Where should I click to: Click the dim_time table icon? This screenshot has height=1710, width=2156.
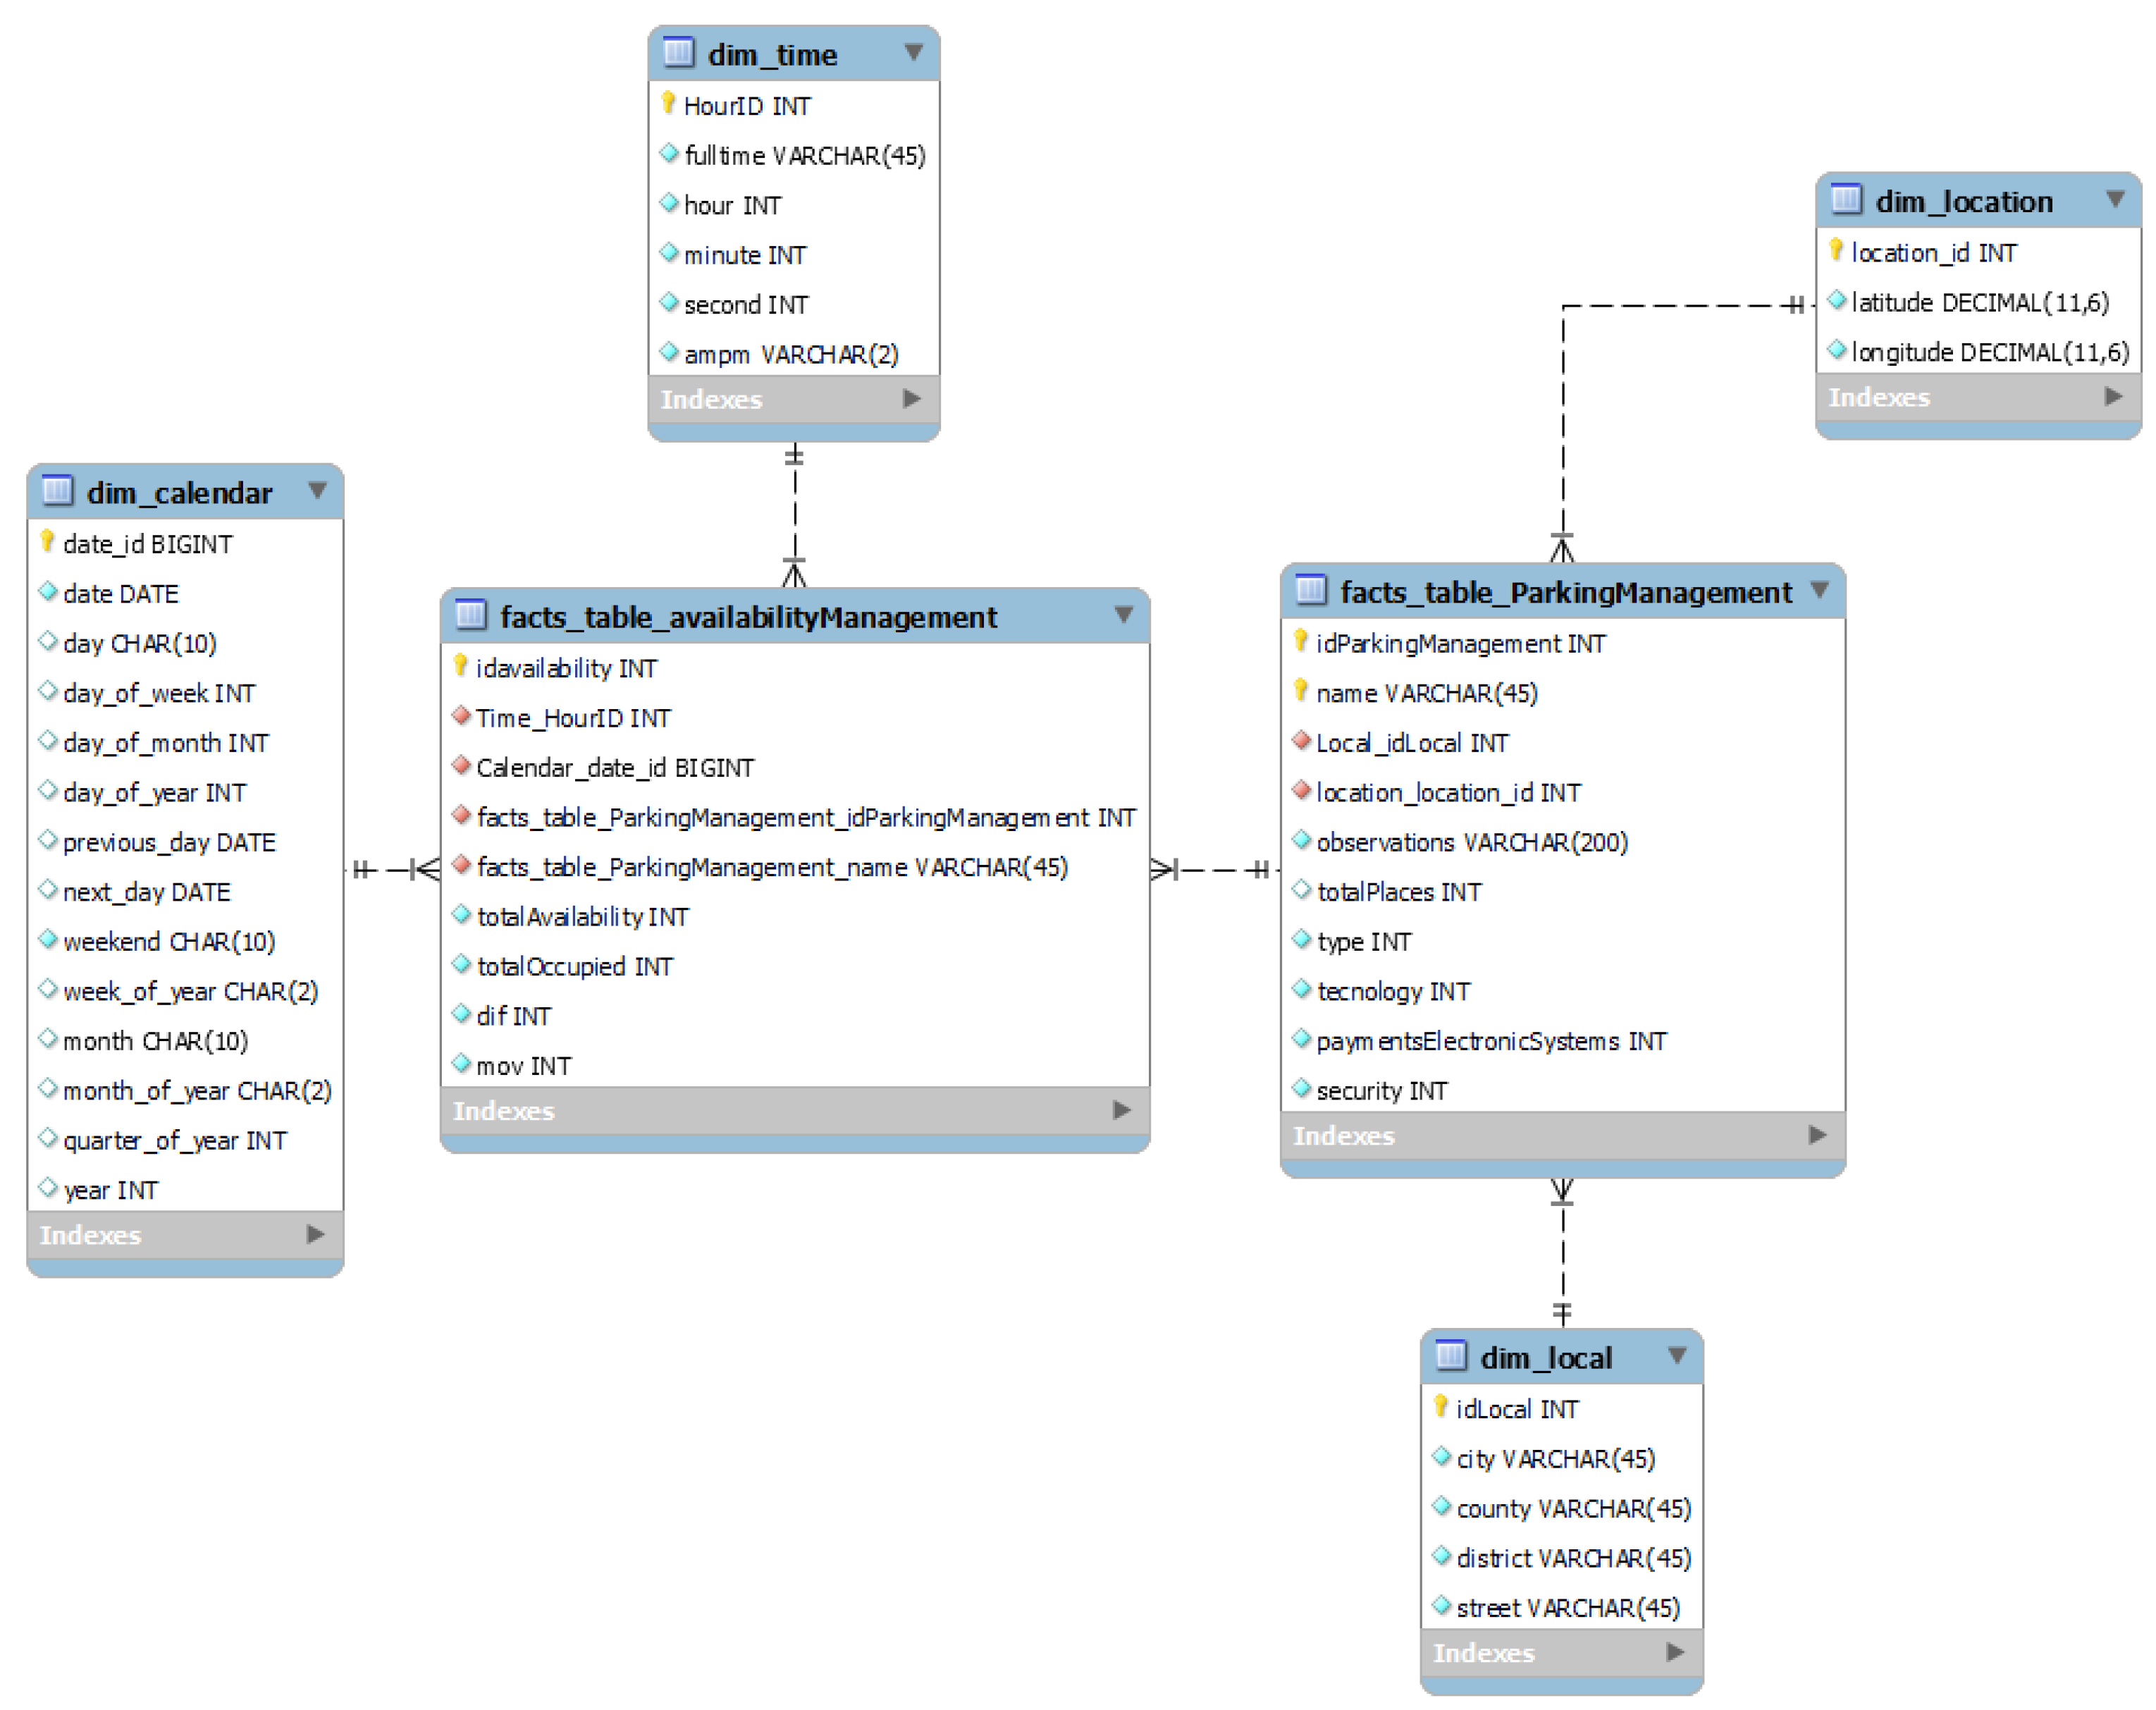[x=678, y=52]
